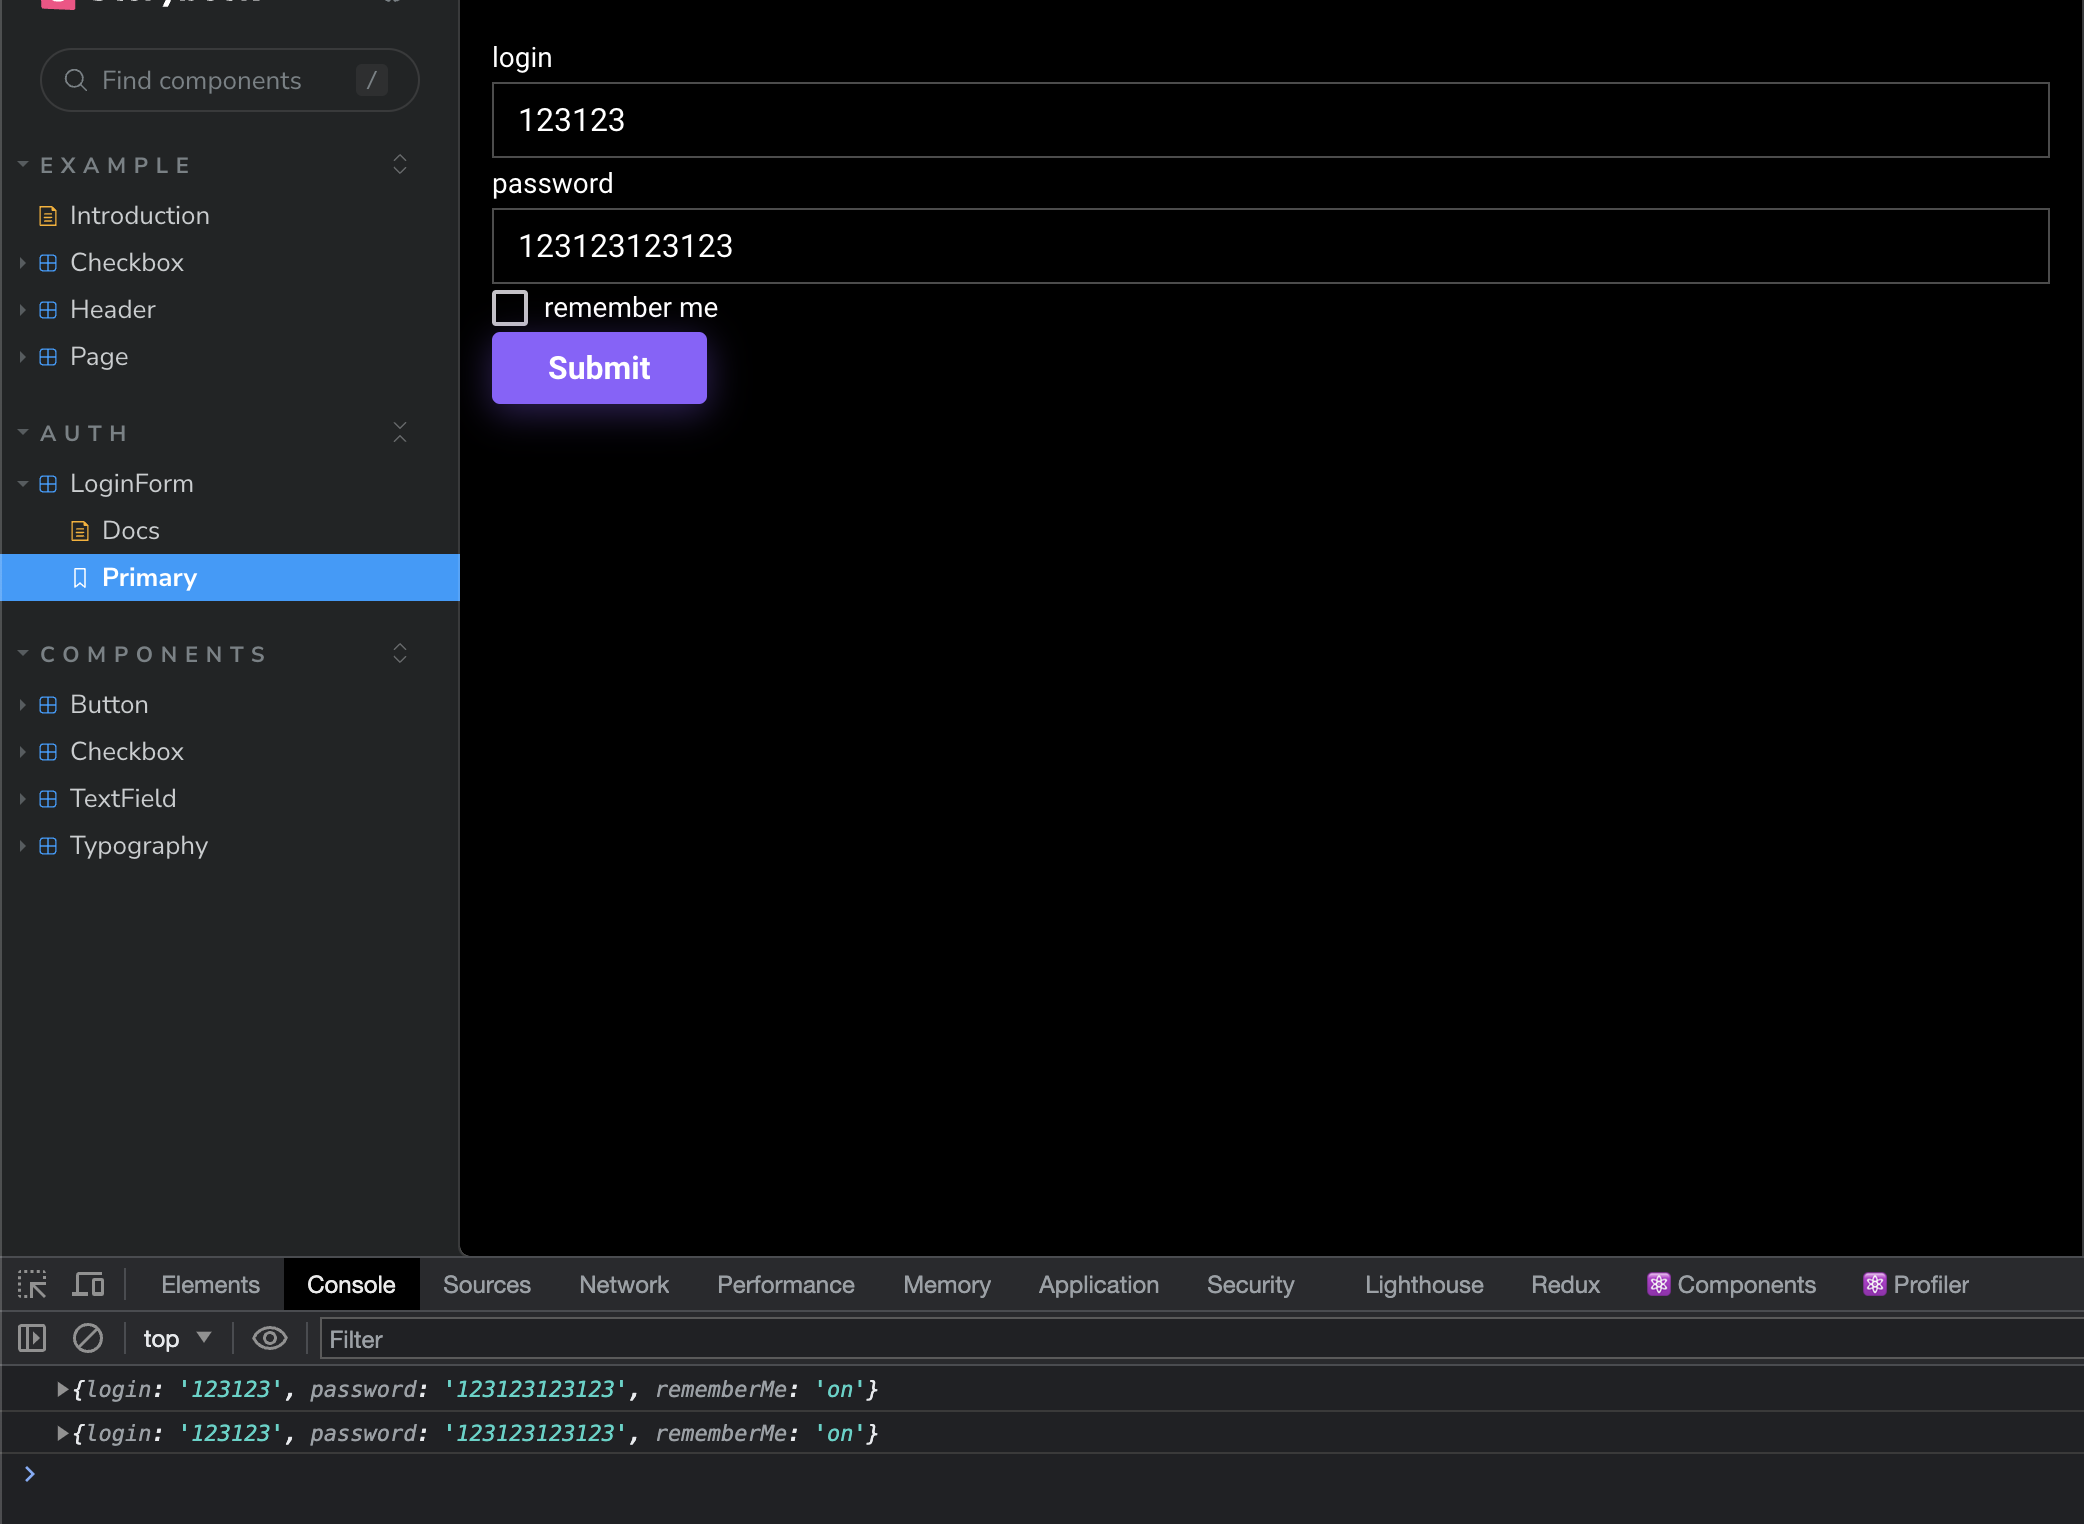Select the Primary story
The width and height of the screenshot is (2084, 1524).
coord(149,578)
